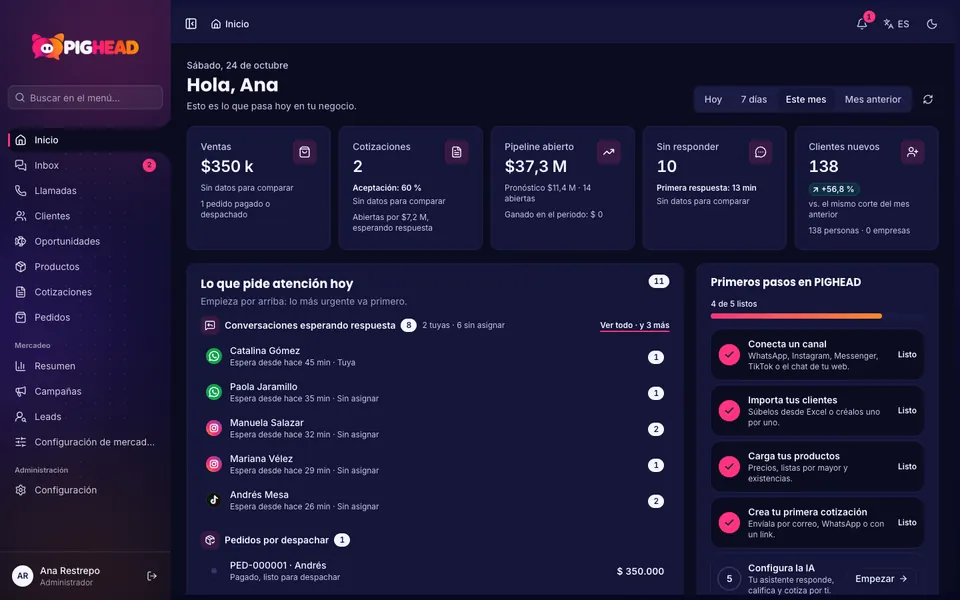Click the Cotizaciones document icon

[x=457, y=152]
